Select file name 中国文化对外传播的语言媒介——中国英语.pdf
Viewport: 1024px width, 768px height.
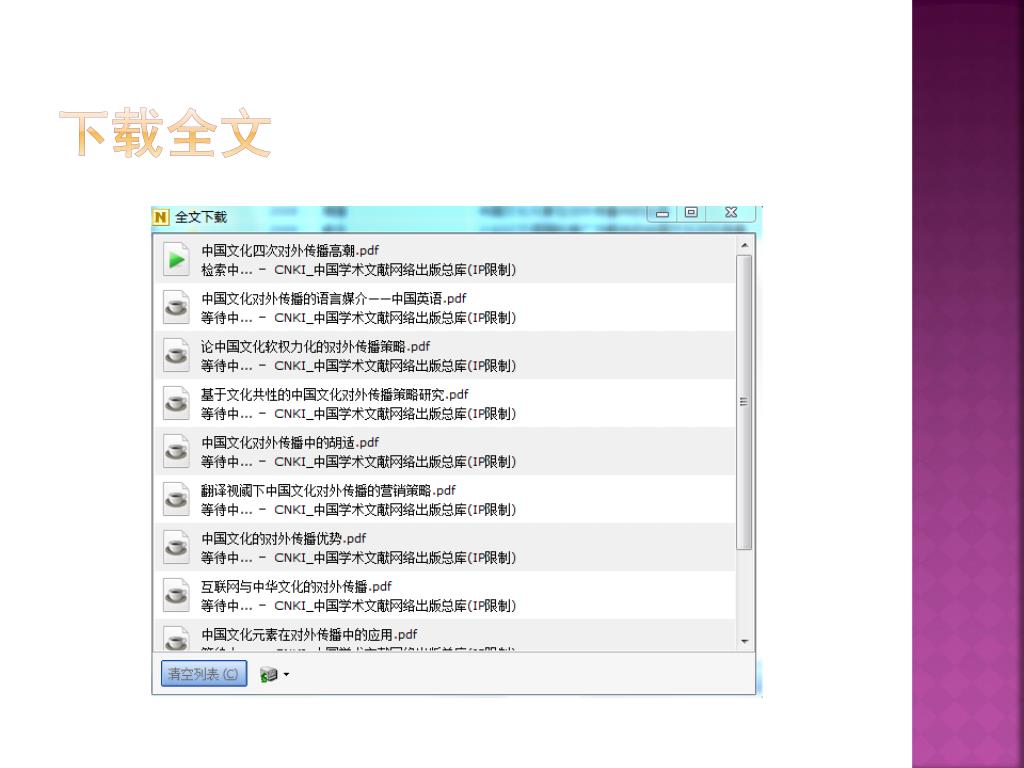[334, 299]
